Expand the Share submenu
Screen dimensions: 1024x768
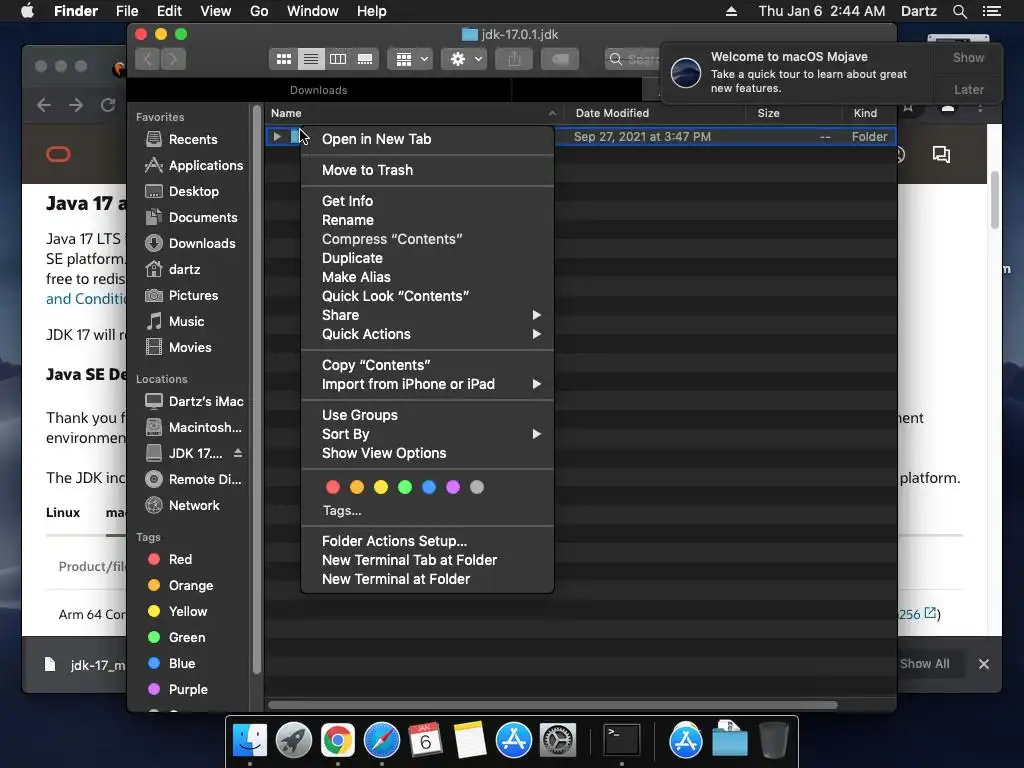click(x=427, y=315)
